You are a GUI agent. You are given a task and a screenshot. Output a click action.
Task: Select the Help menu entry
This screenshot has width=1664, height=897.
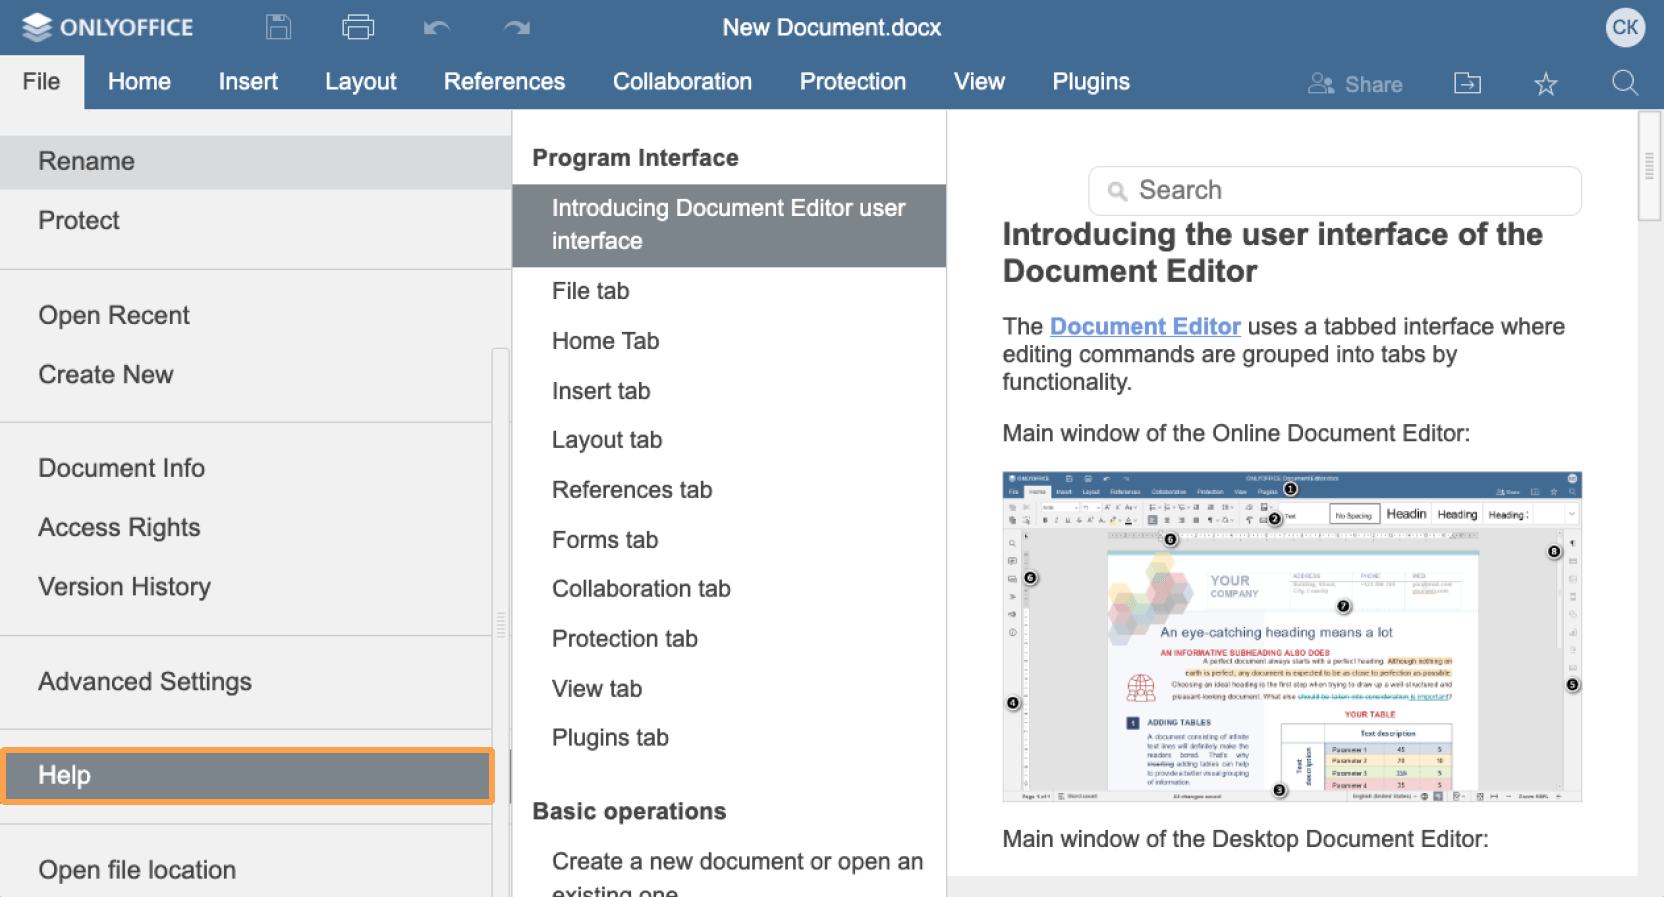[248, 775]
